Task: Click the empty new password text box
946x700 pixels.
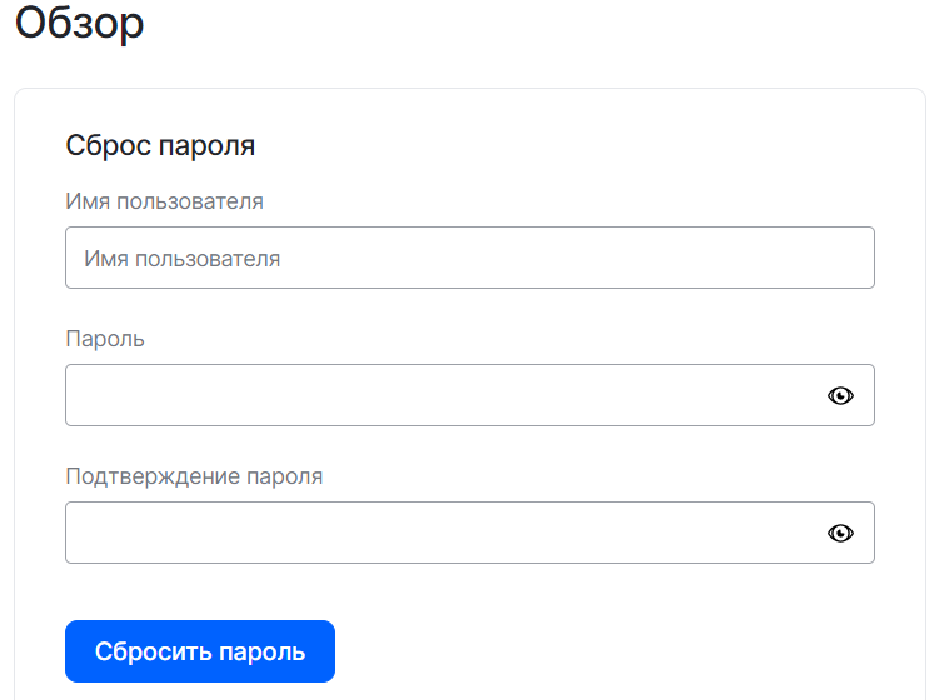Action: 440,396
